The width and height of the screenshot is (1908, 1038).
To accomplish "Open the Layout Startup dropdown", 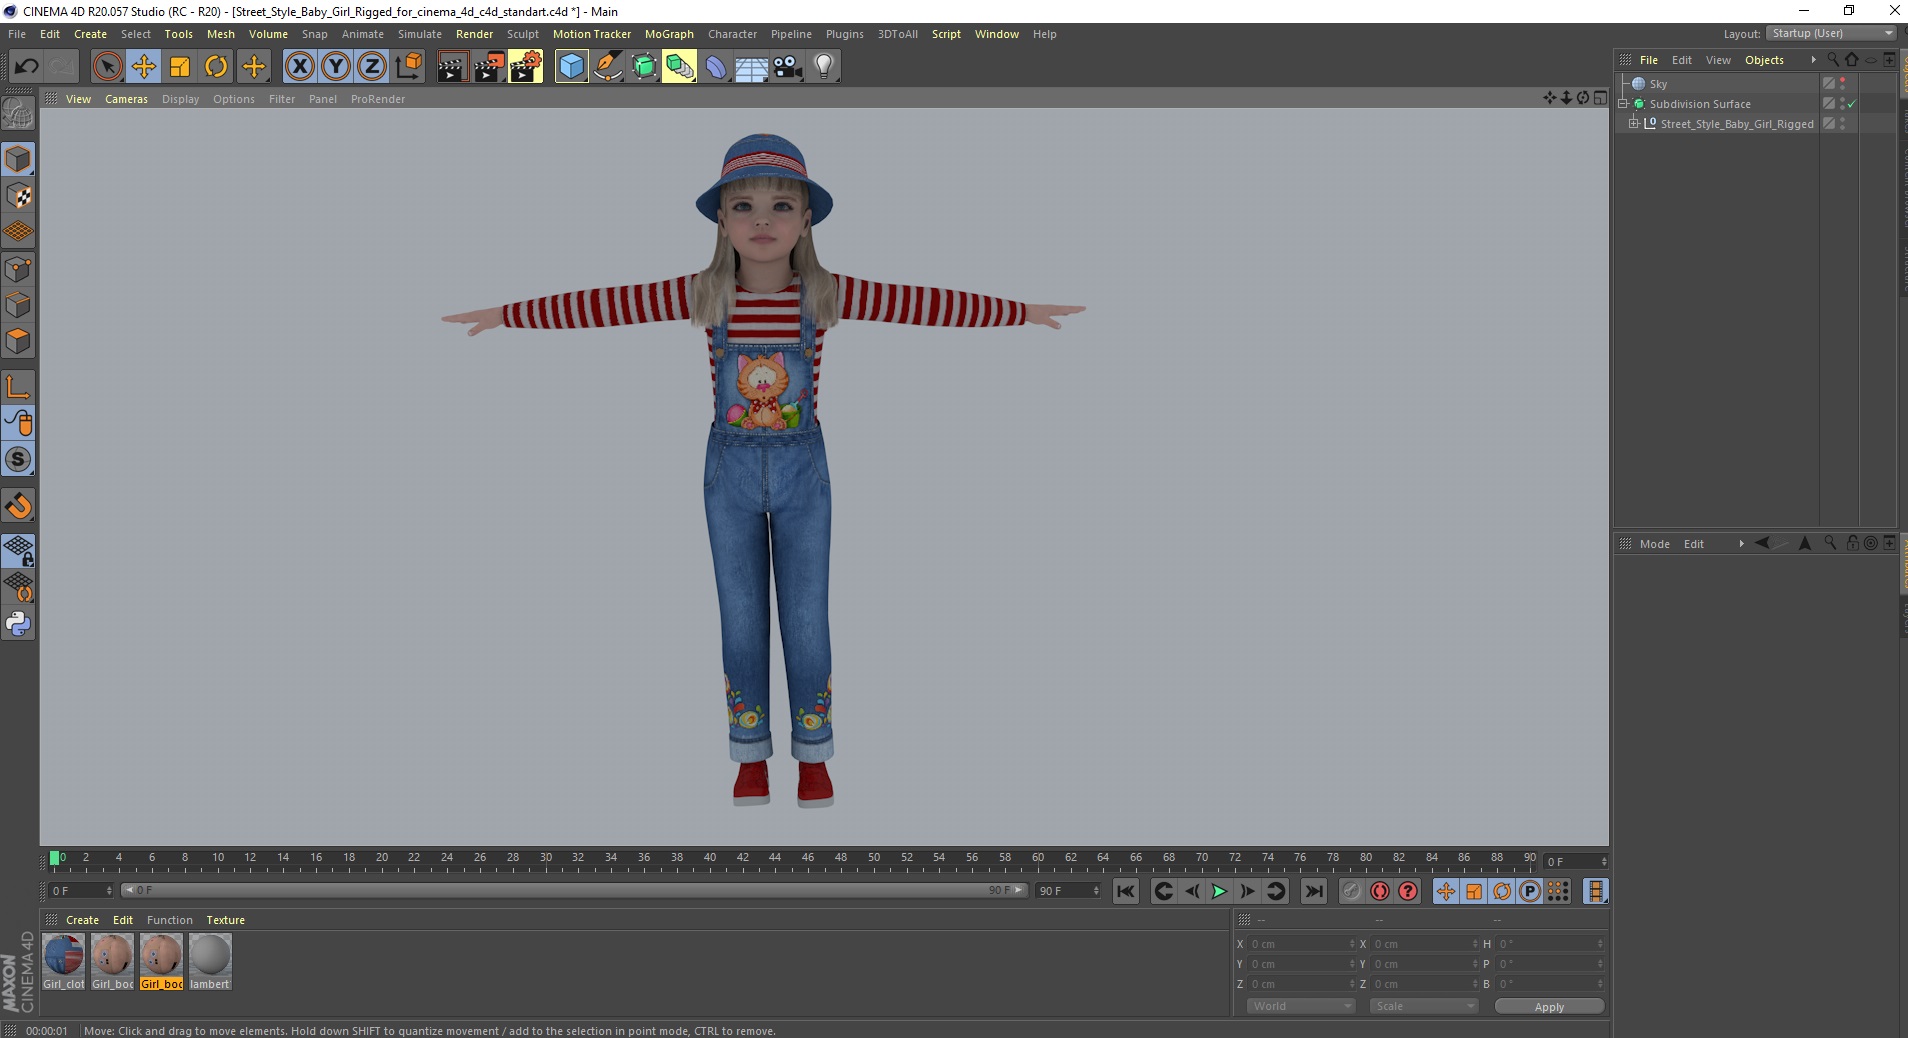I will pyautogui.click(x=1831, y=33).
